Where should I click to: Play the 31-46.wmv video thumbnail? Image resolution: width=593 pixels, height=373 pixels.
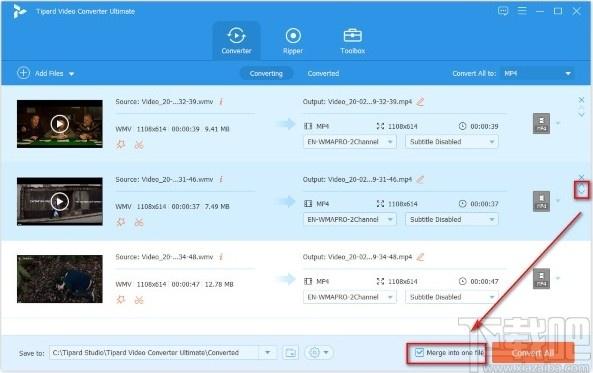[60, 201]
